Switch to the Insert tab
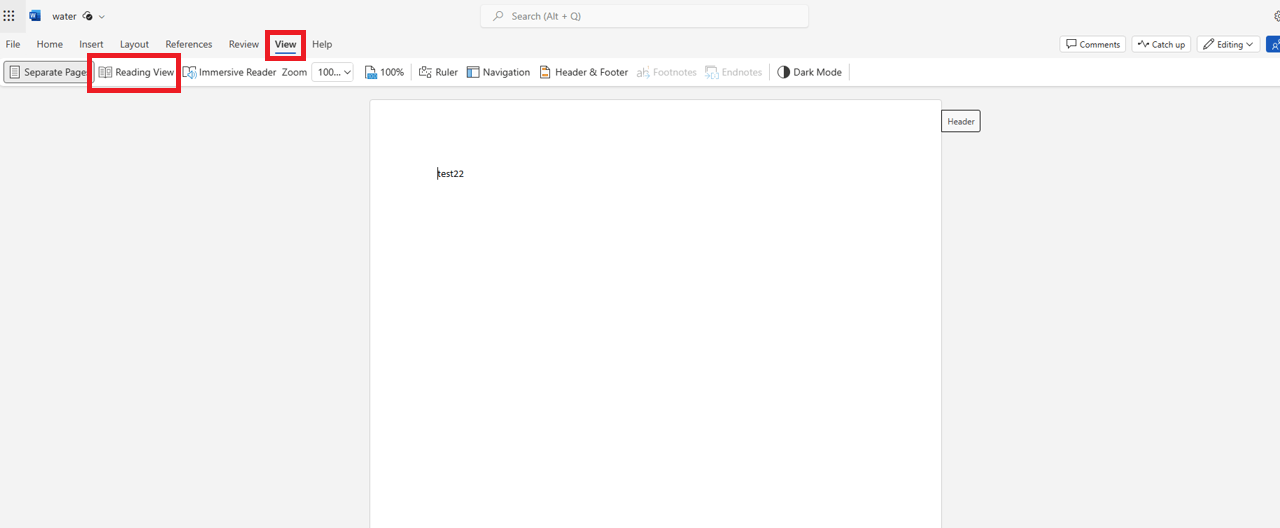 91,44
